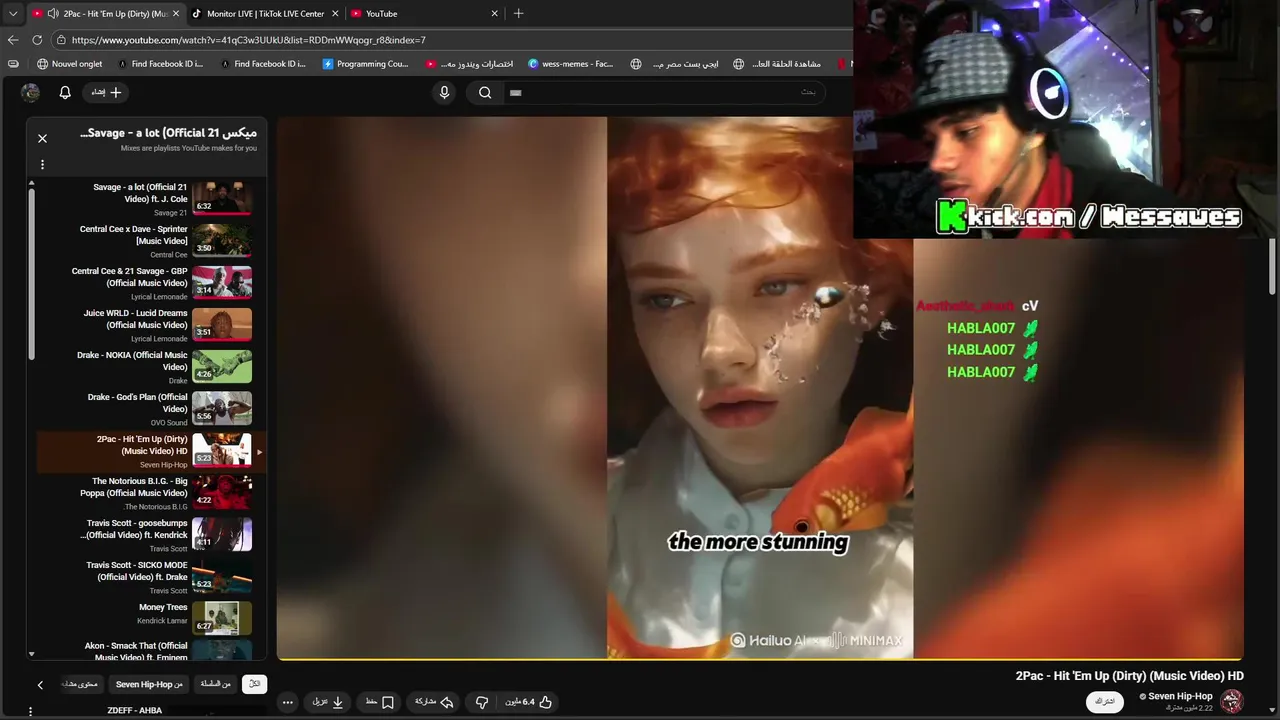
Task: Play Money Trees by Kendrick Lamar thumbnail
Action: (222, 618)
